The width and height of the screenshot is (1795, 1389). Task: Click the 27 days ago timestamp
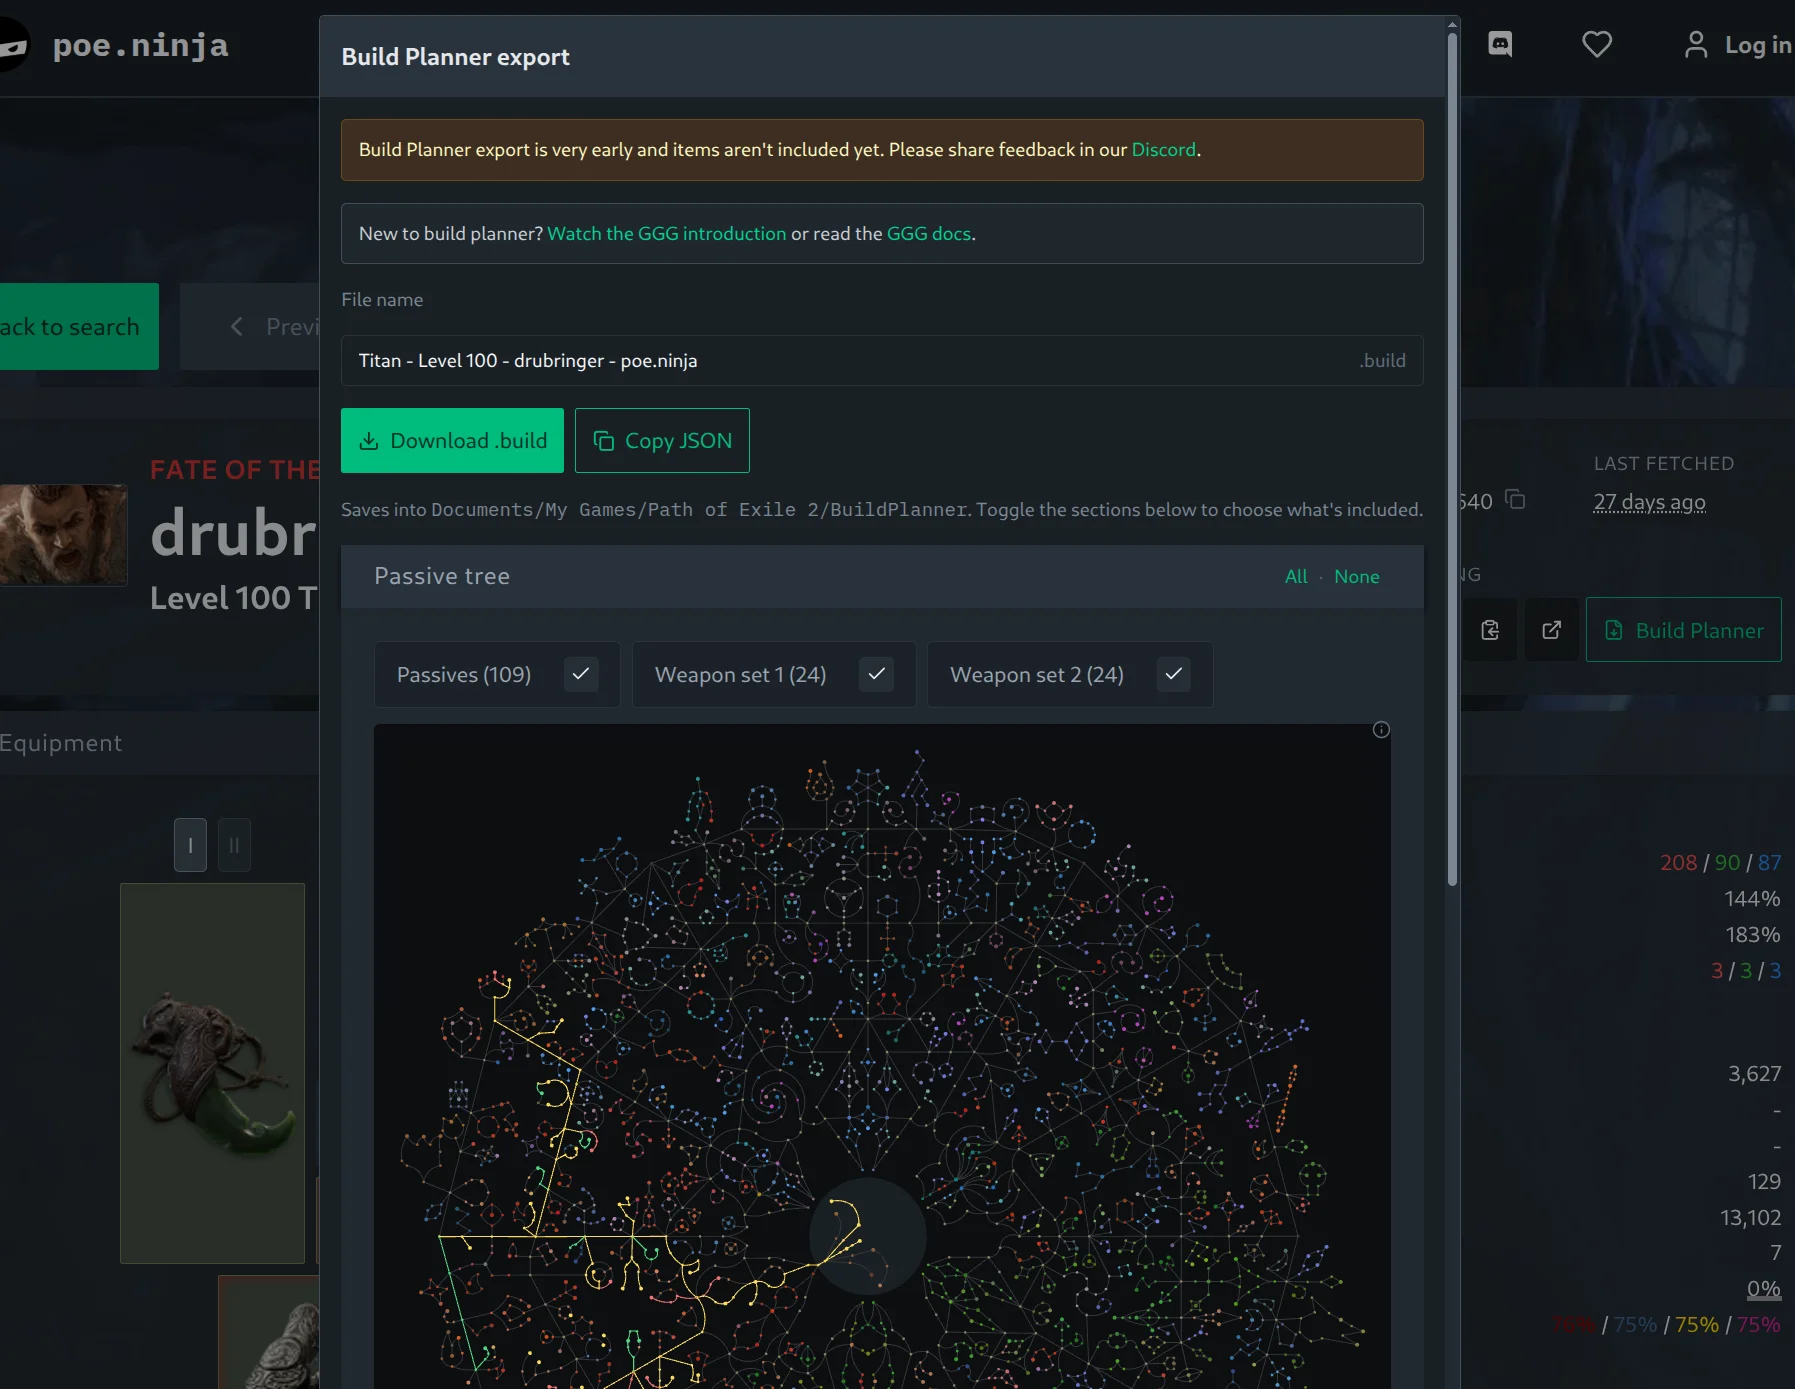(x=1650, y=502)
